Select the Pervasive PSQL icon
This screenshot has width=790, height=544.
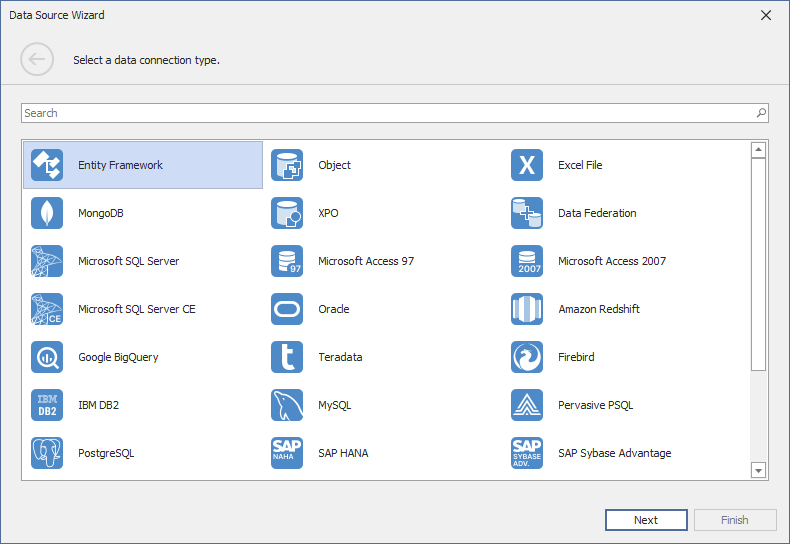526,405
